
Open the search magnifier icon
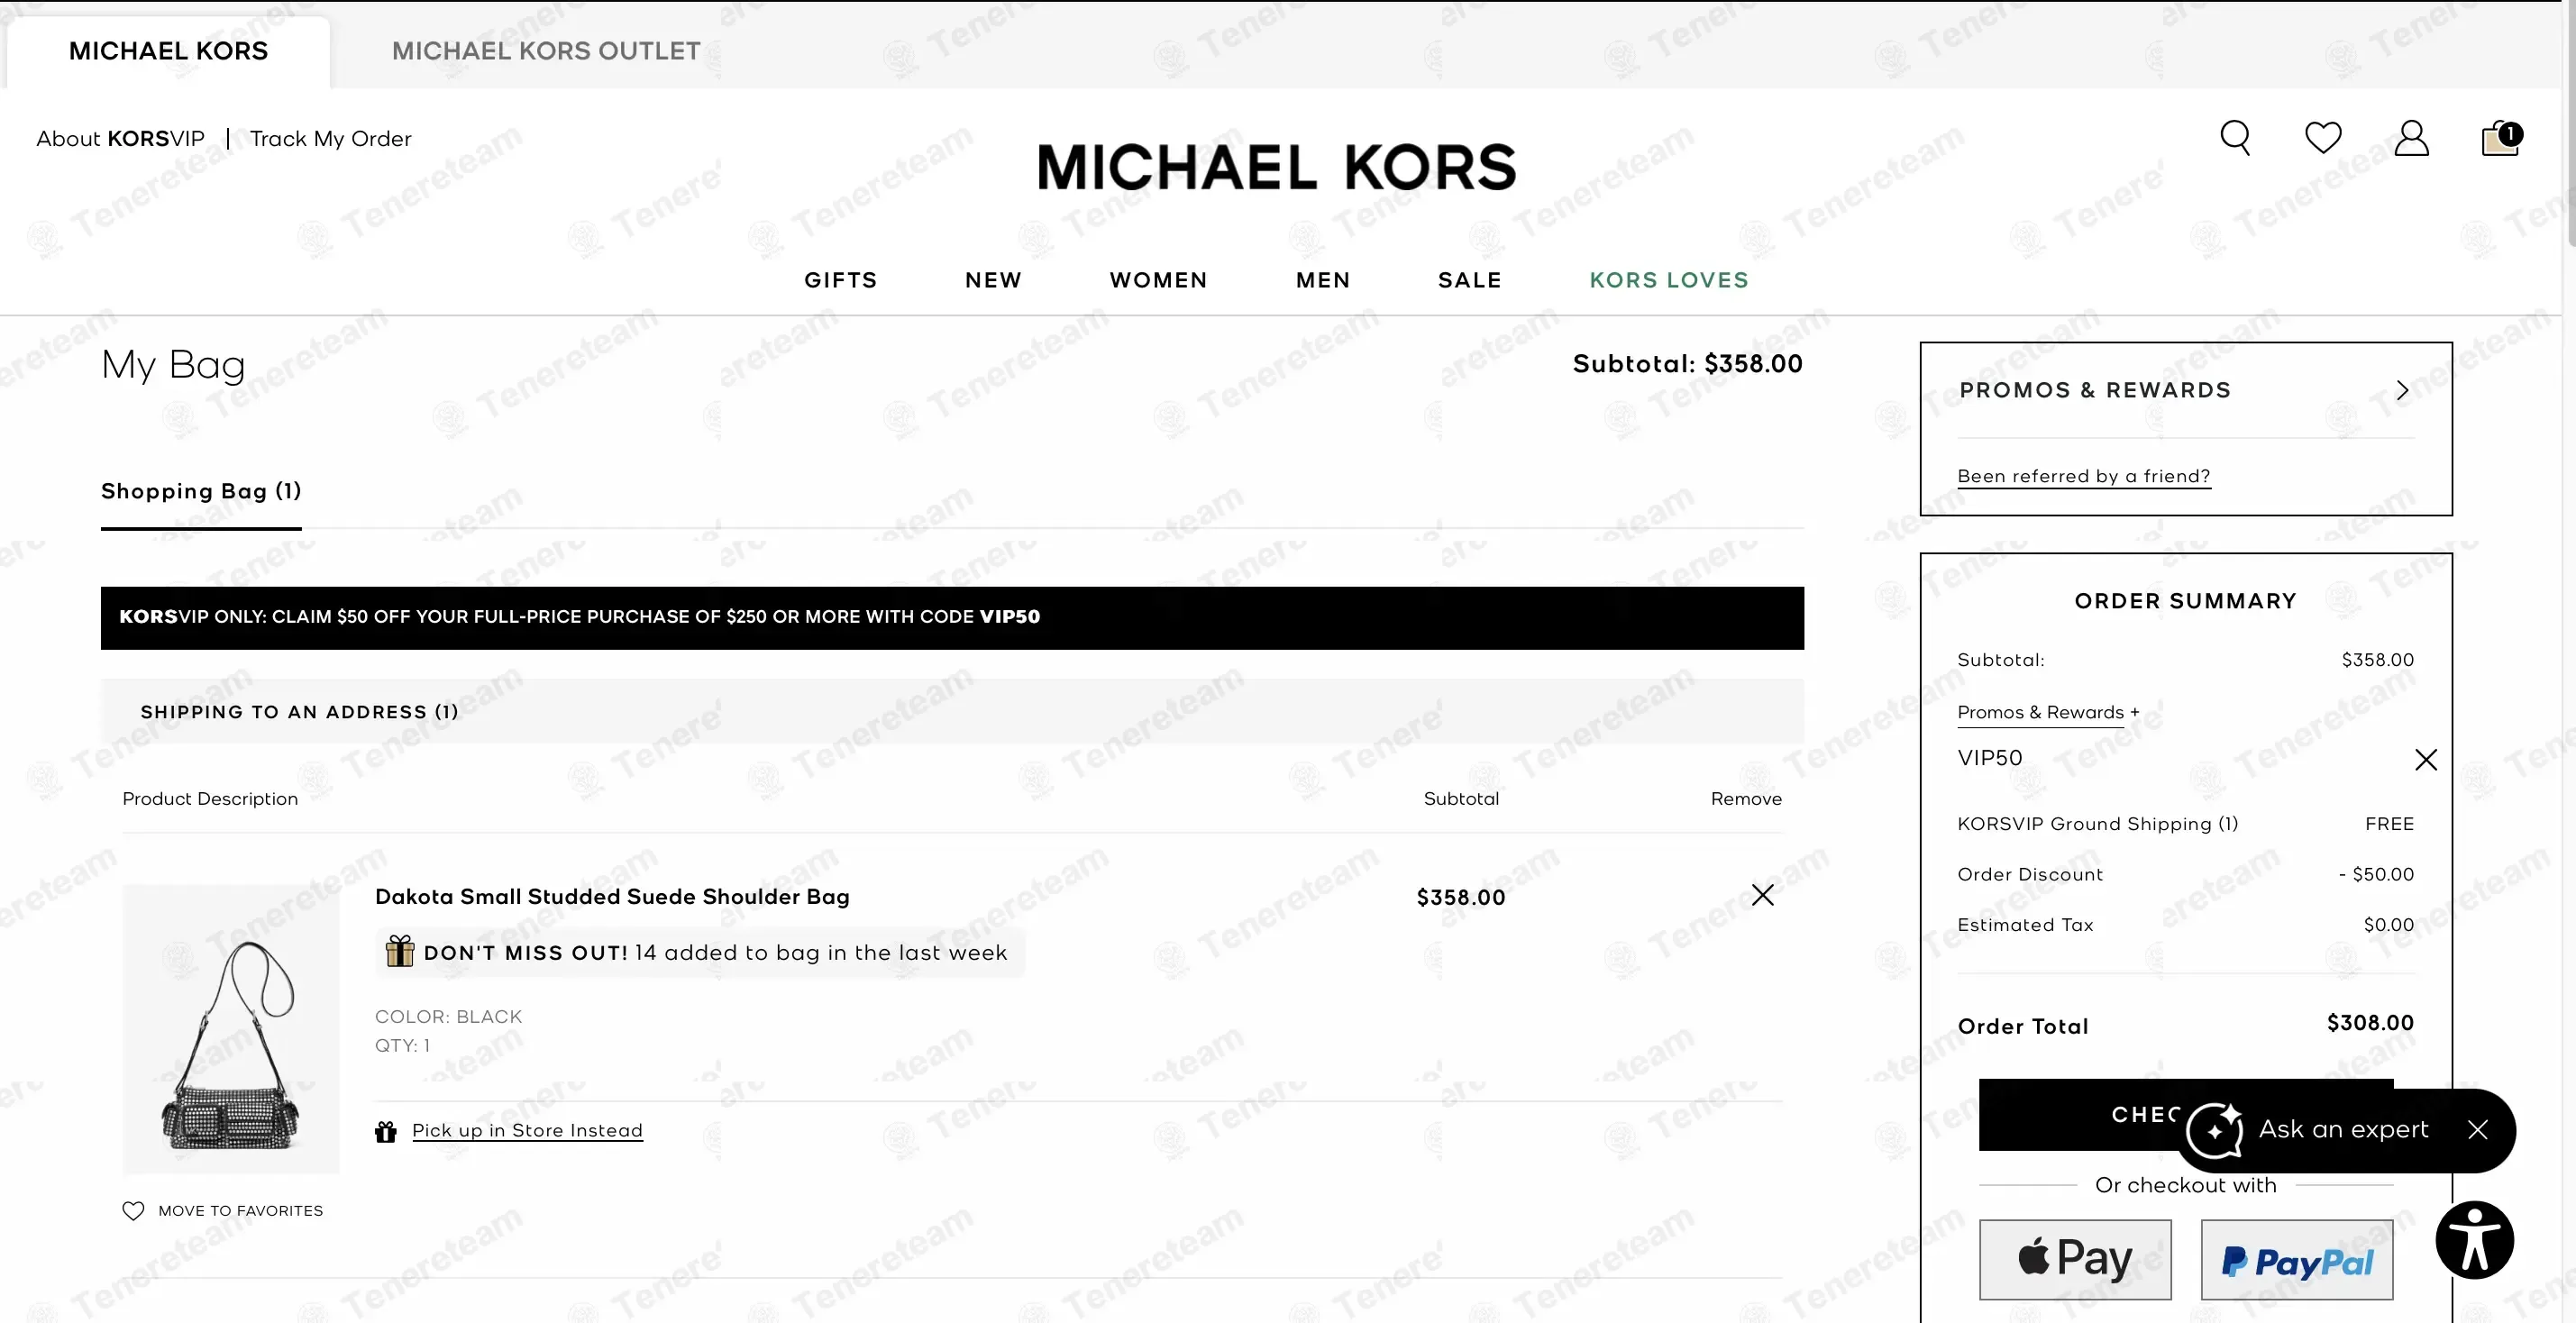pos(2235,138)
